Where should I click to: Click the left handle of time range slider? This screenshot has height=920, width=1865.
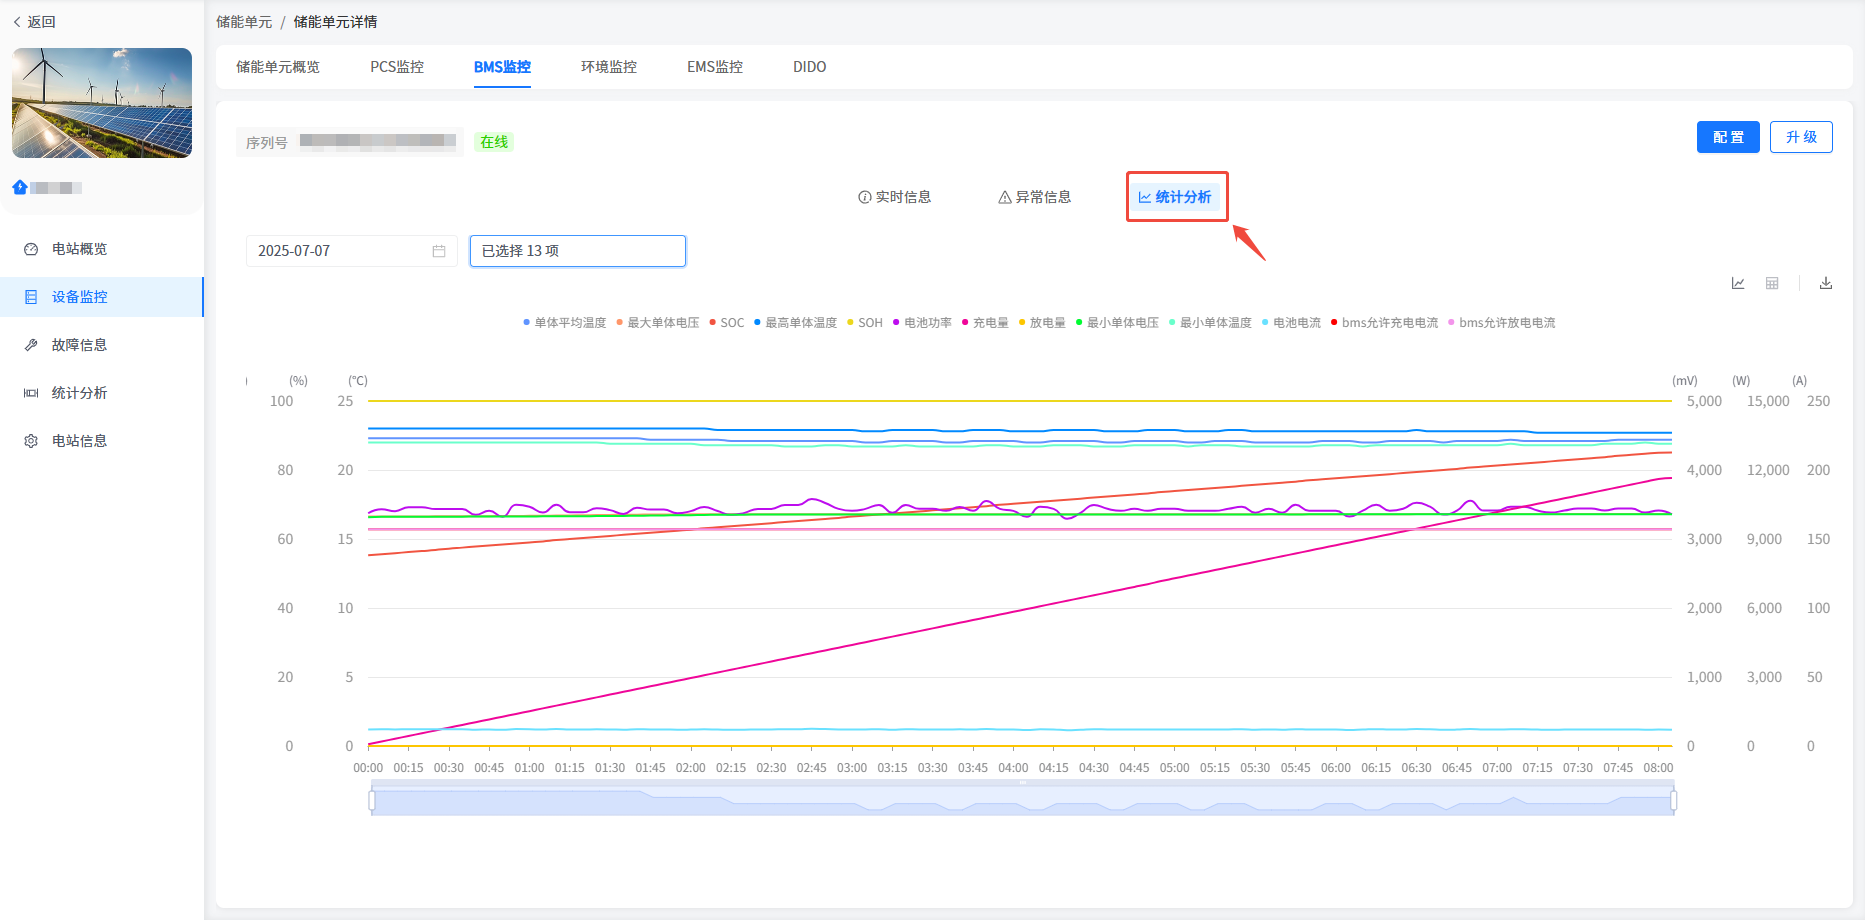pos(372,801)
